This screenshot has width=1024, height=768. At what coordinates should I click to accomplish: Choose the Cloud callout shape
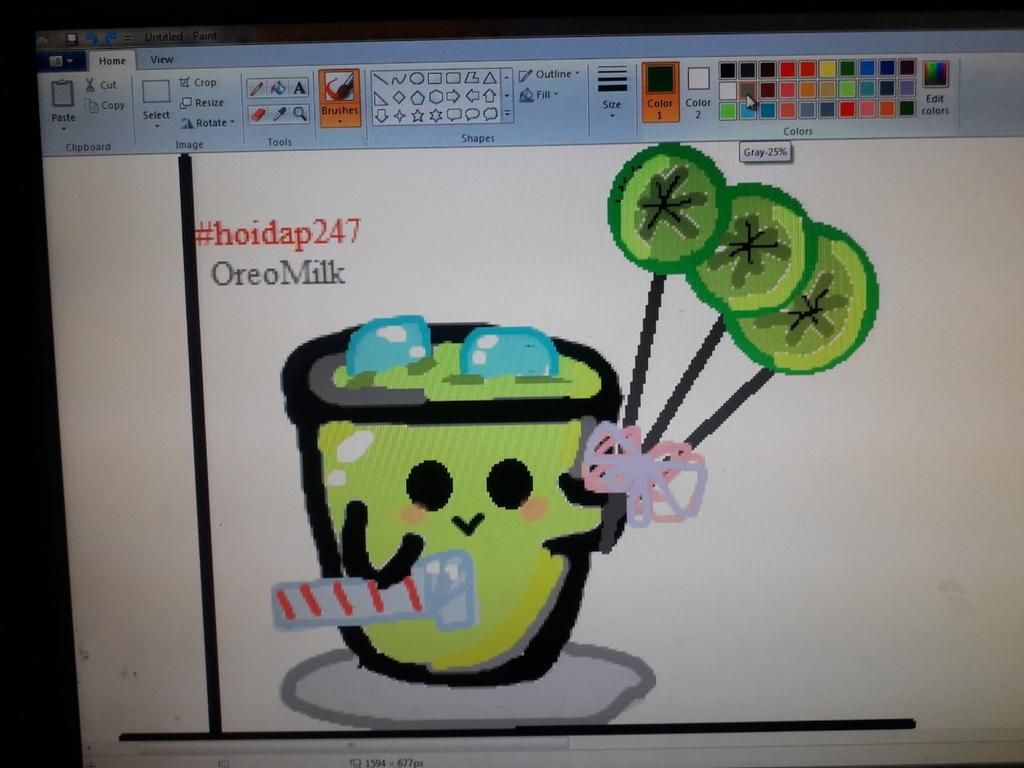(490, 114)
